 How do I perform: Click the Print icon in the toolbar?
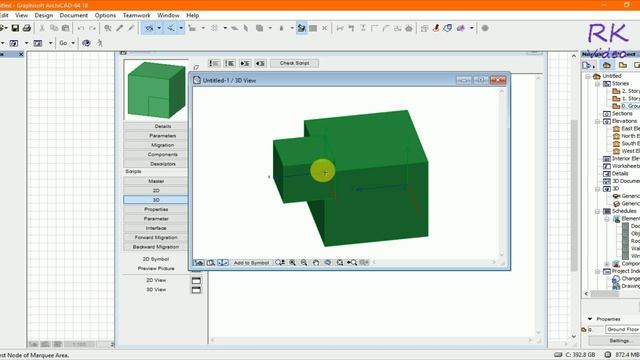click(x=27, y=28)
